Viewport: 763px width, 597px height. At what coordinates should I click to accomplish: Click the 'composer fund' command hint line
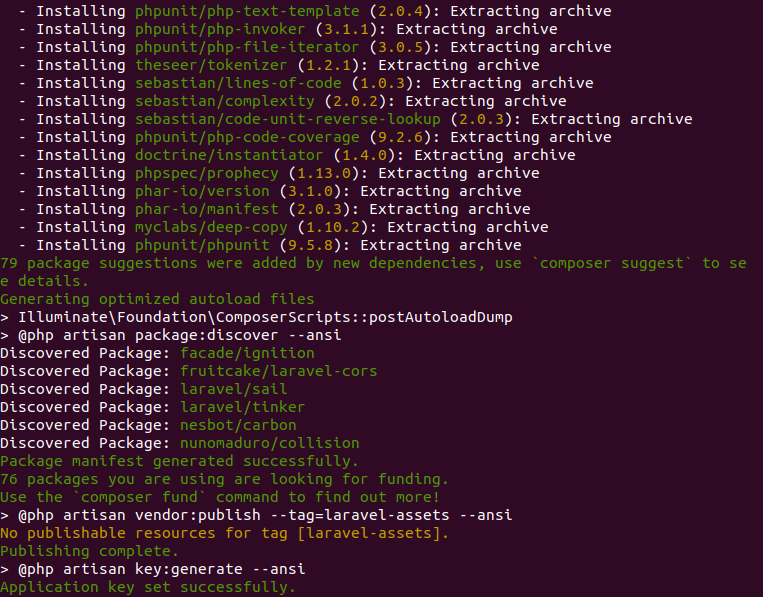pyautogui.click(x=220, y=497)
